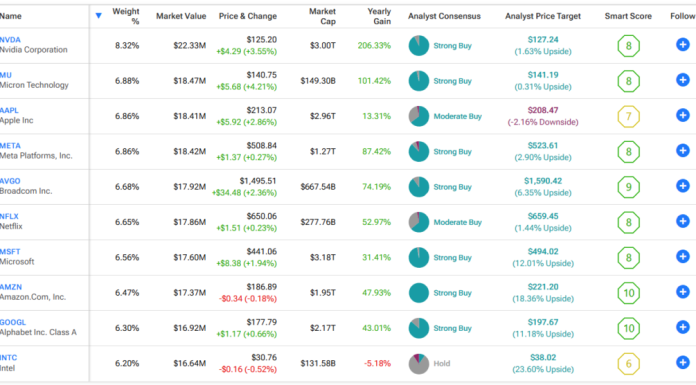
Task: Select Broadcom price $1,495.51
Action: coord(258,181)
